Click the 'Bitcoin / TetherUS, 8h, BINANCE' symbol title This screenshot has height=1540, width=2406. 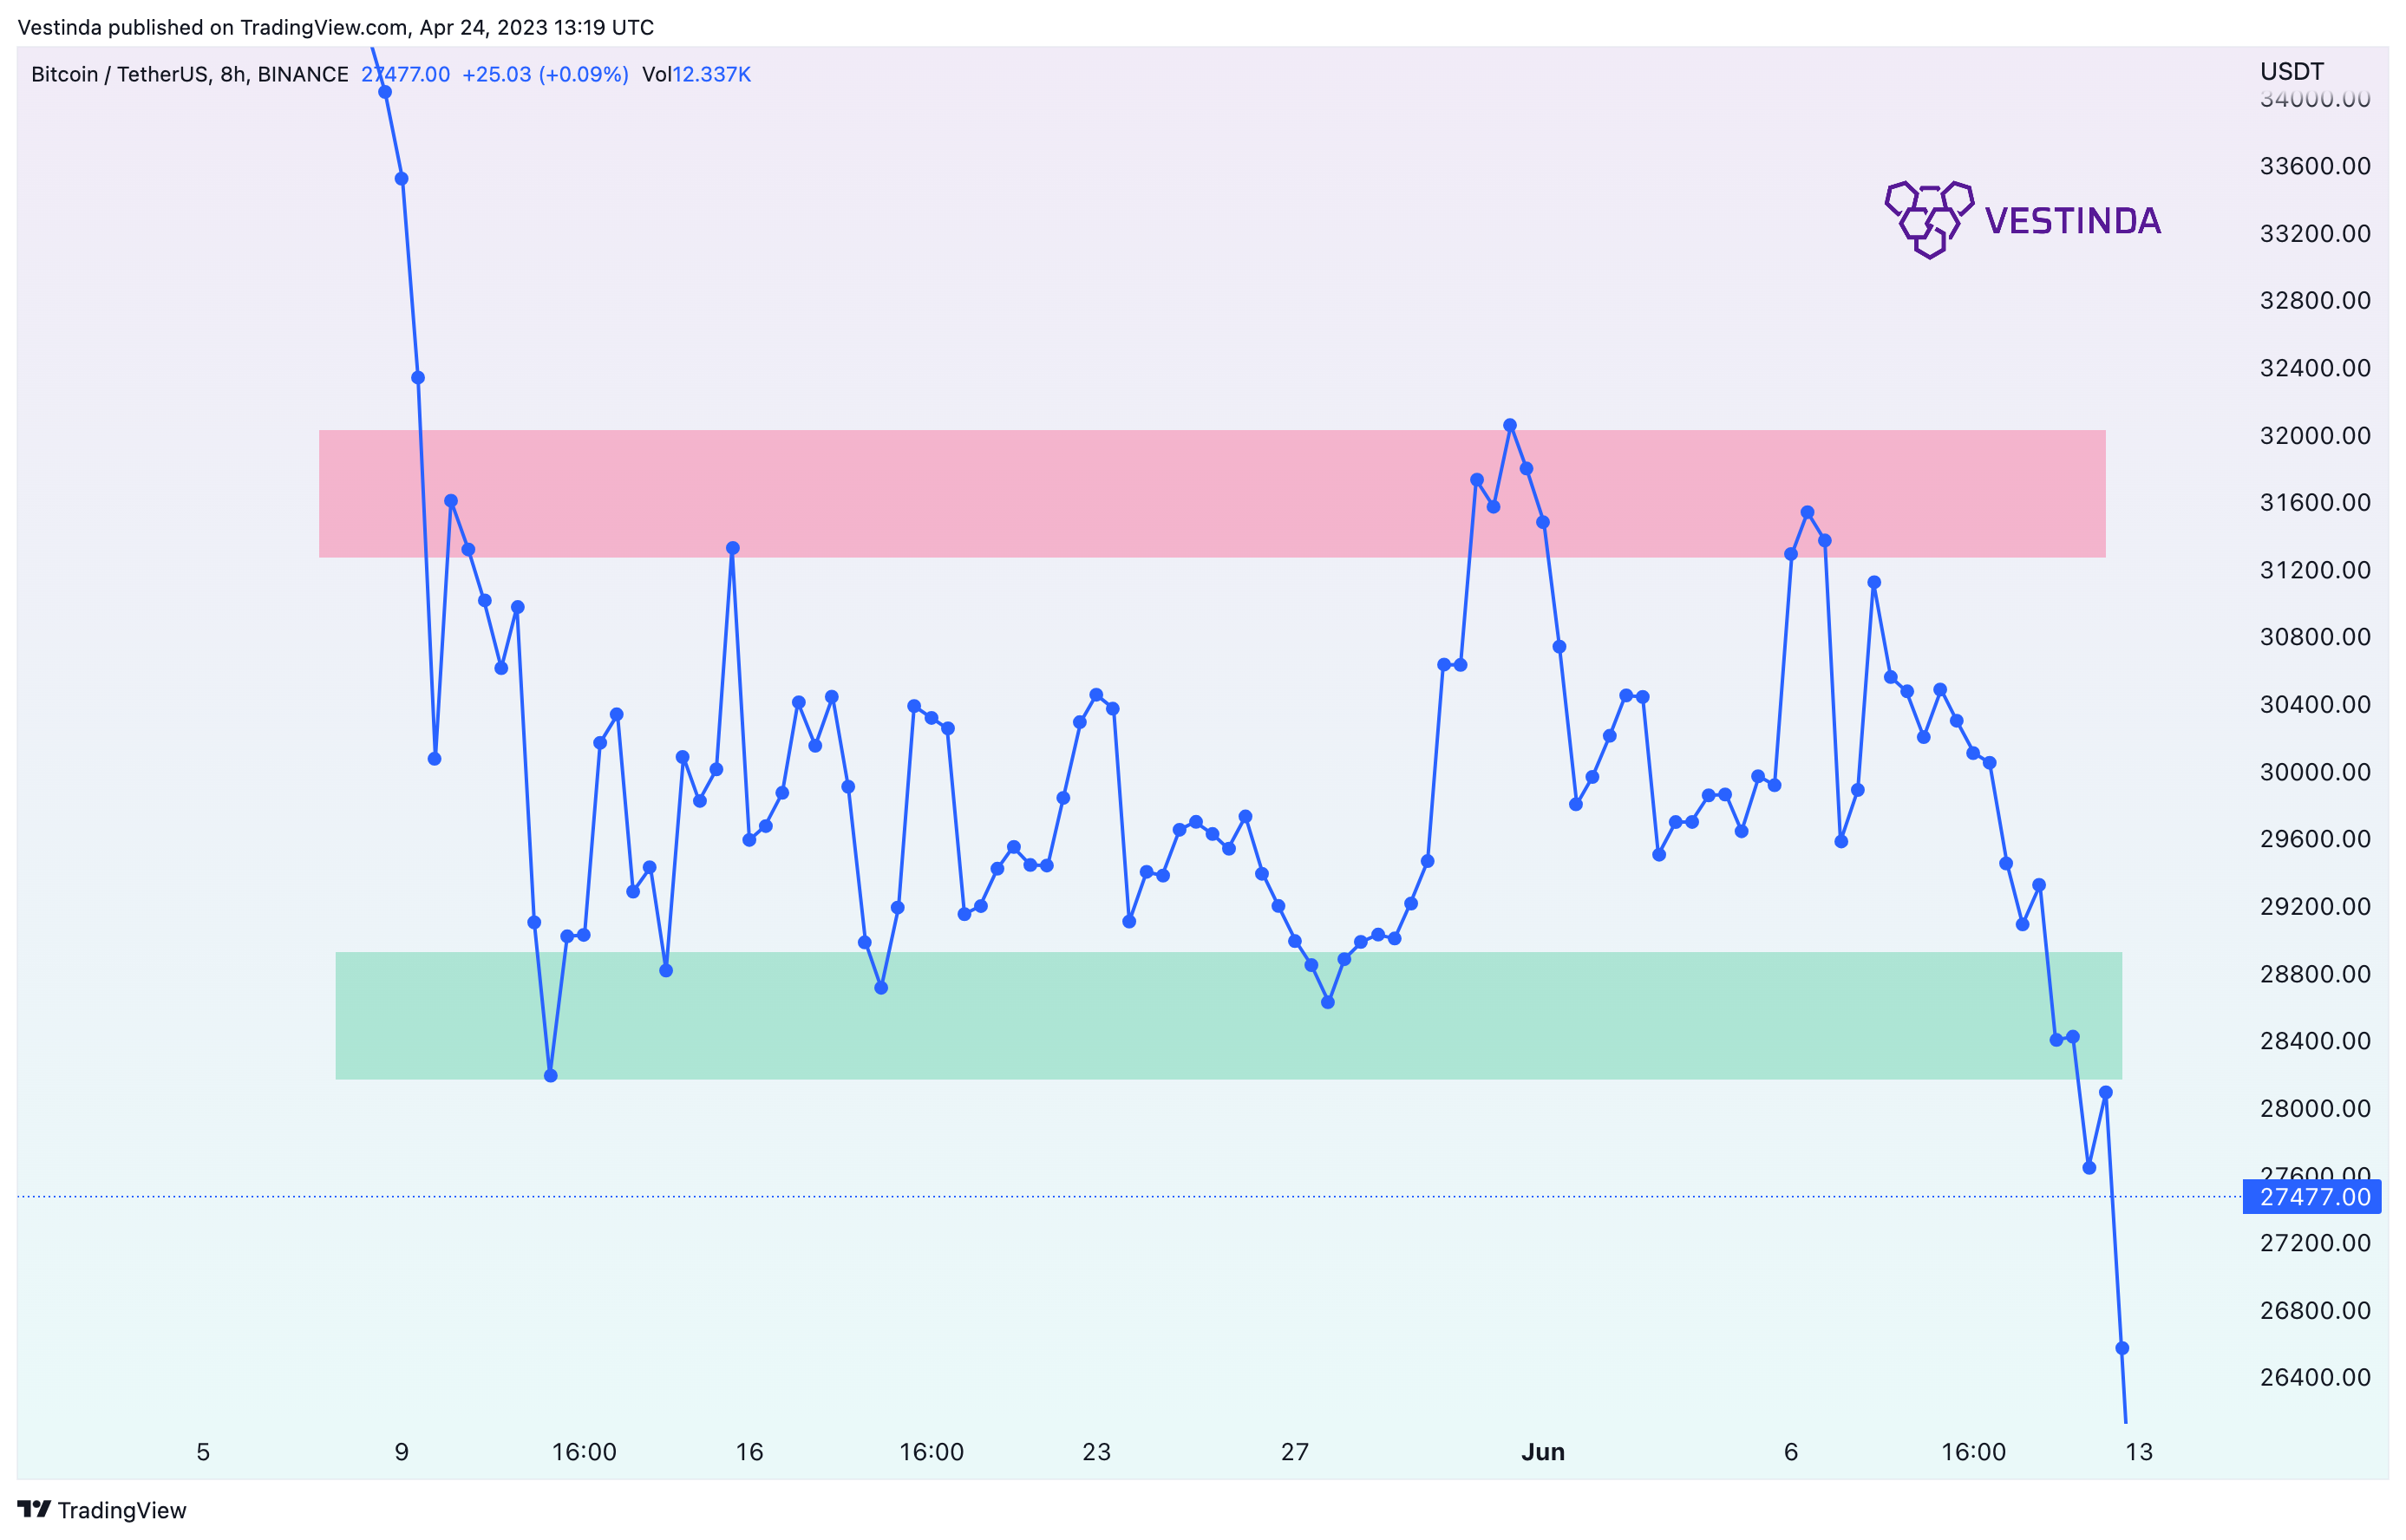190,74
